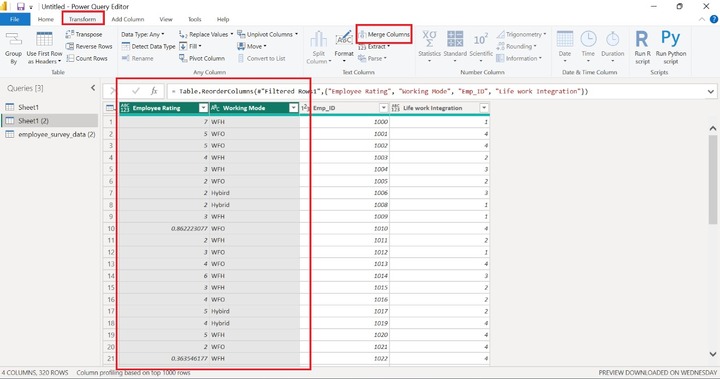The height and width of the screenshot is (379, 720).
Task: Click the Transpose tool
Action: (84, 34)
